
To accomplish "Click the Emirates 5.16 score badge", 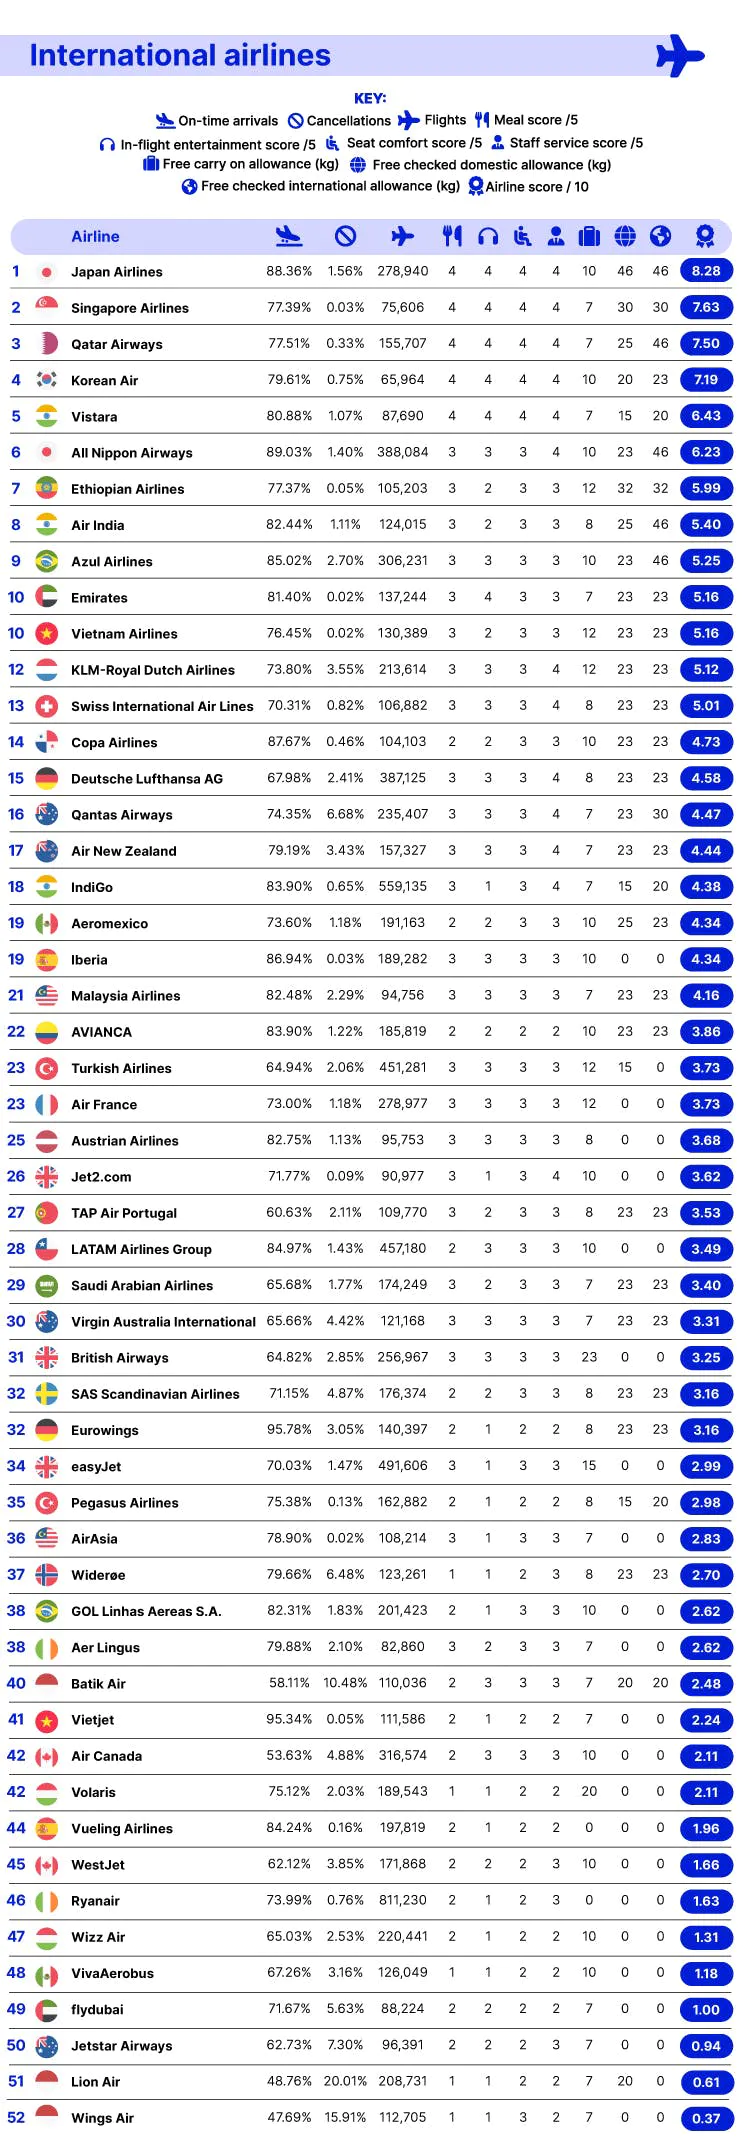I will click(x=705, y=597).
